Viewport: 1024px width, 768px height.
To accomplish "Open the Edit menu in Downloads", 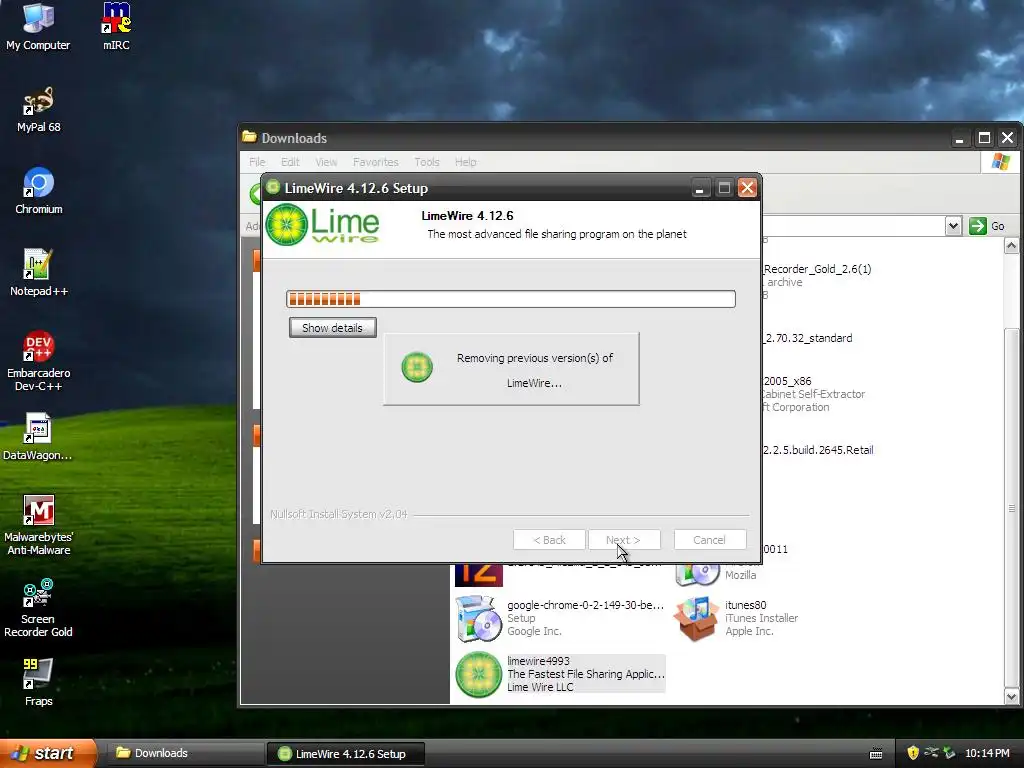I will 290,162.
